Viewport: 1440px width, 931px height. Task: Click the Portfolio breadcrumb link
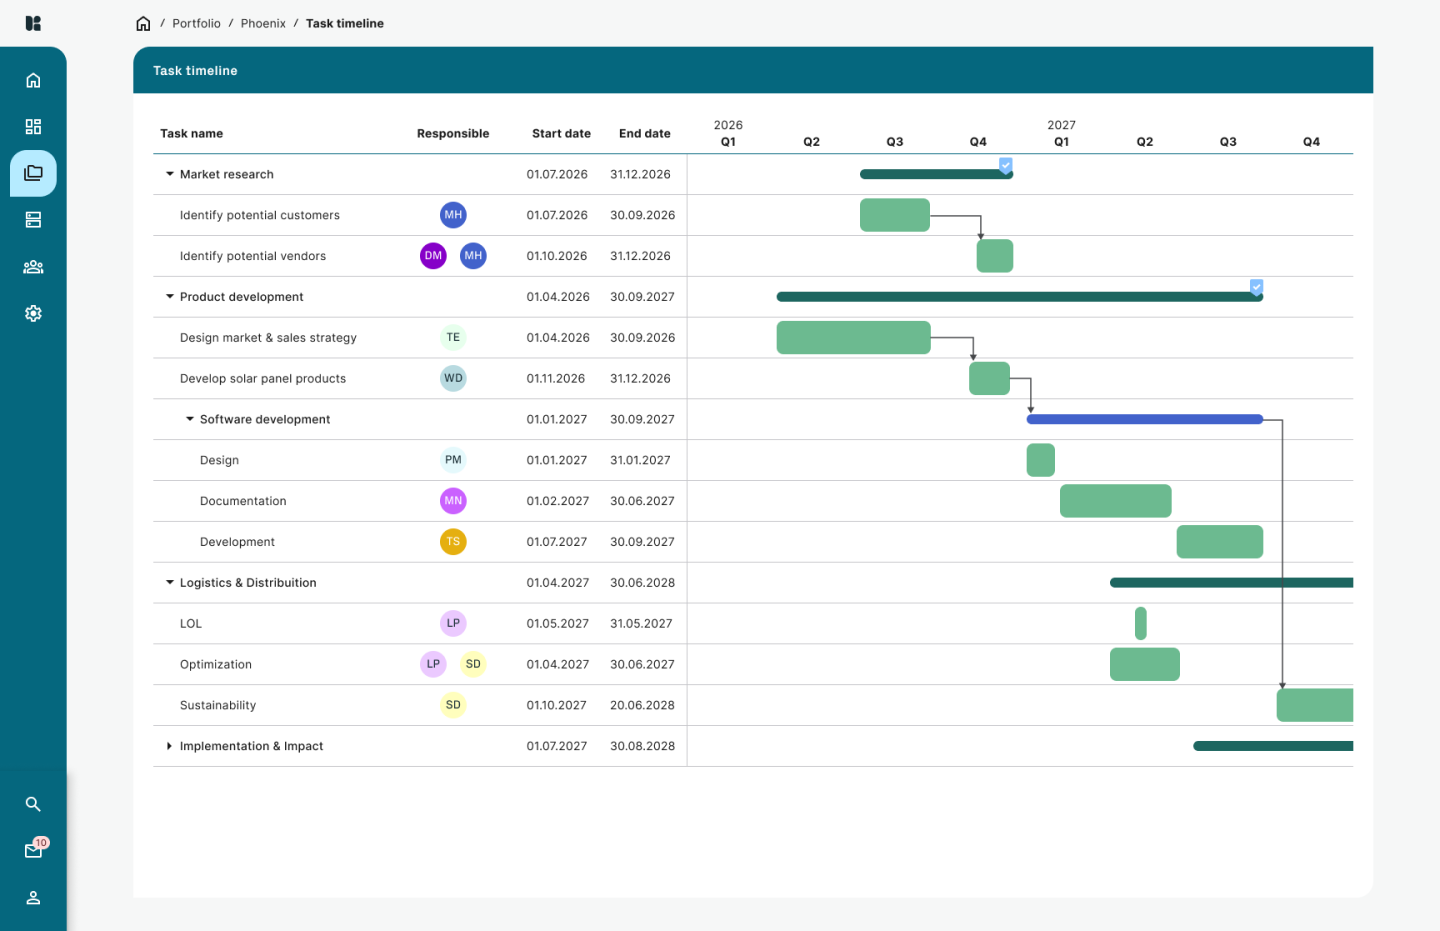pyautogui.click(x=196, y=23)
